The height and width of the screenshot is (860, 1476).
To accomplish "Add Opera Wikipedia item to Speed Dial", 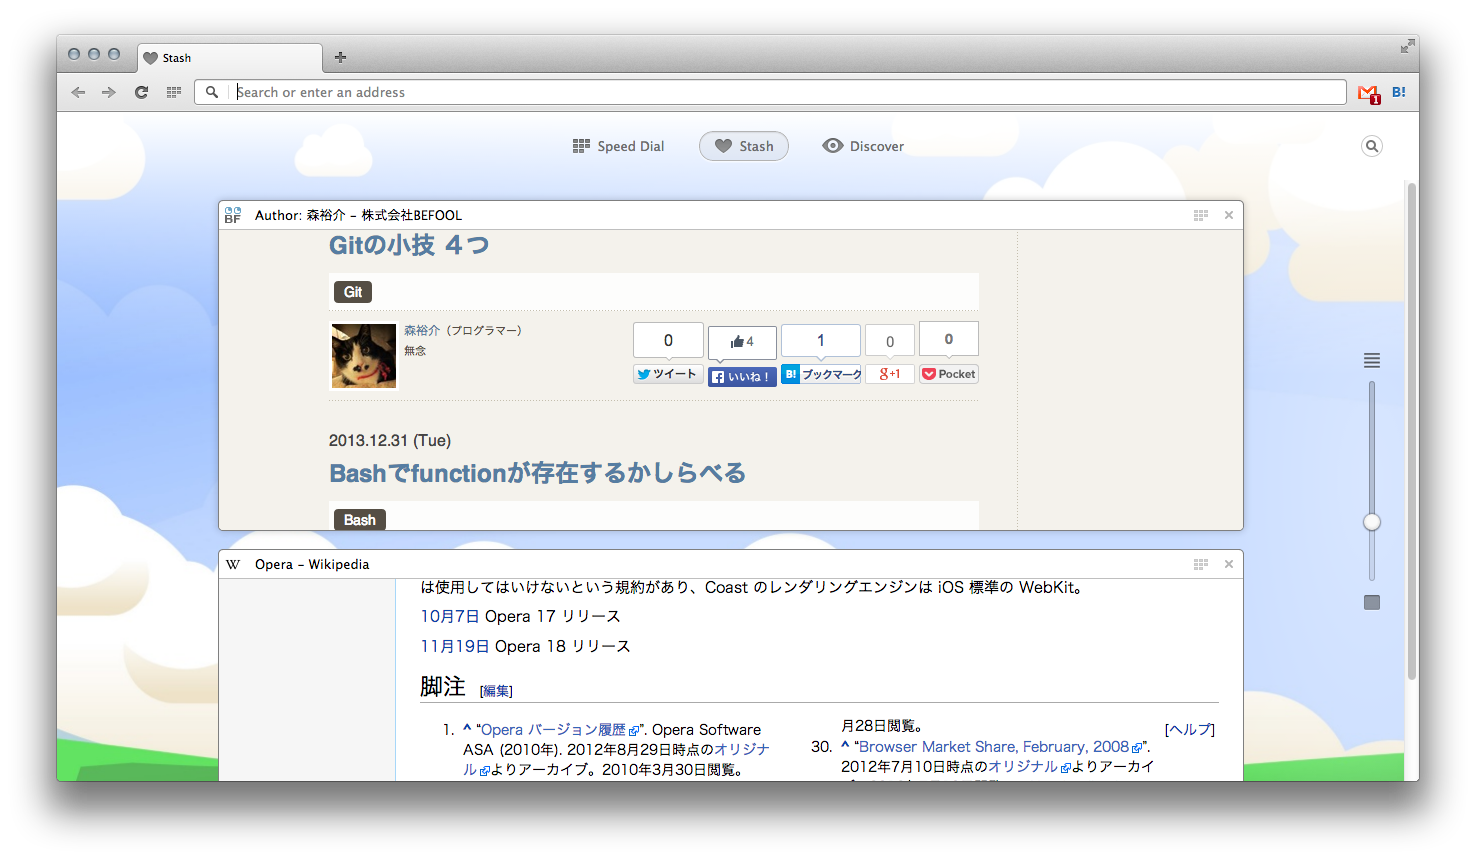I will coord(1201,564).
